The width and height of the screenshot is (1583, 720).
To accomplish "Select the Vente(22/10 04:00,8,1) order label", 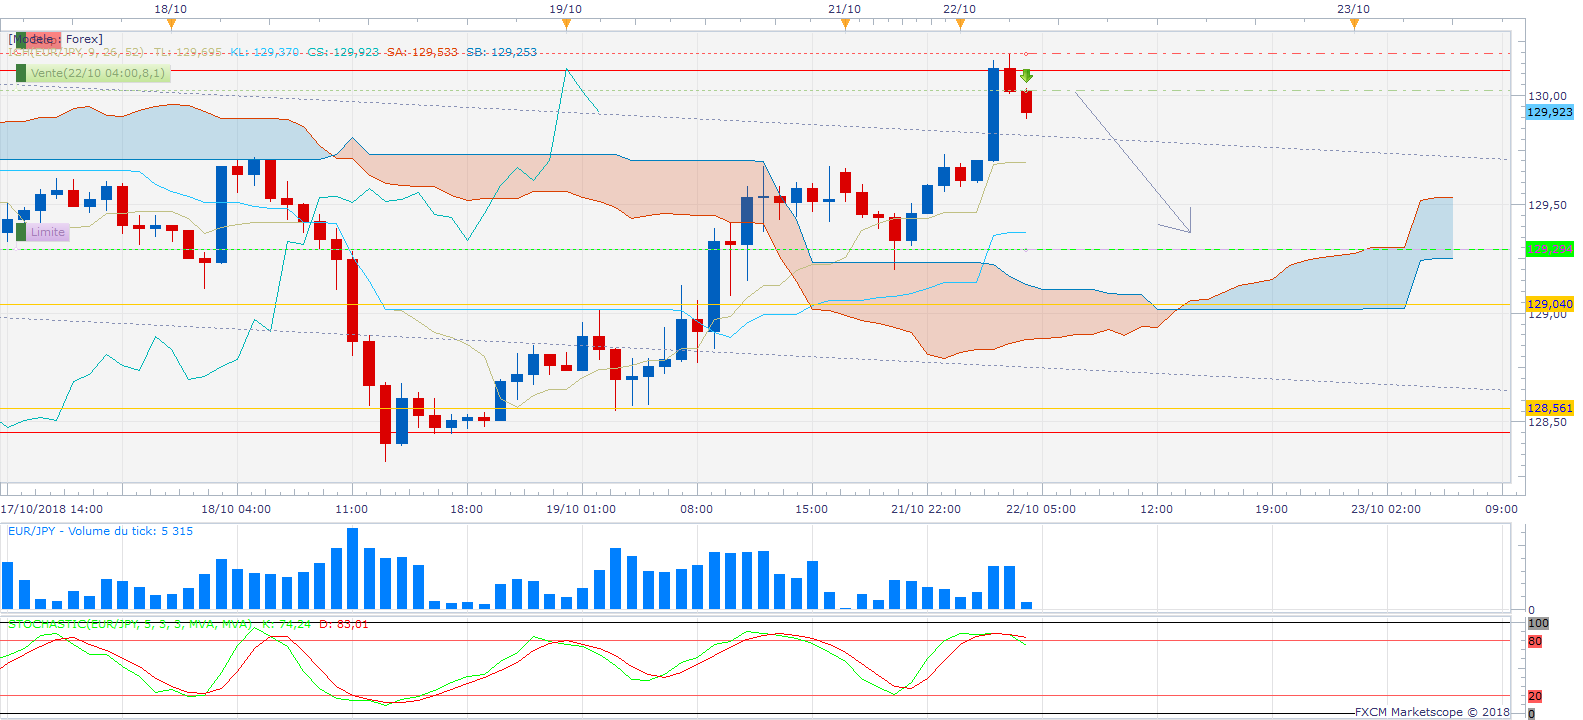I will coord(98,73).
